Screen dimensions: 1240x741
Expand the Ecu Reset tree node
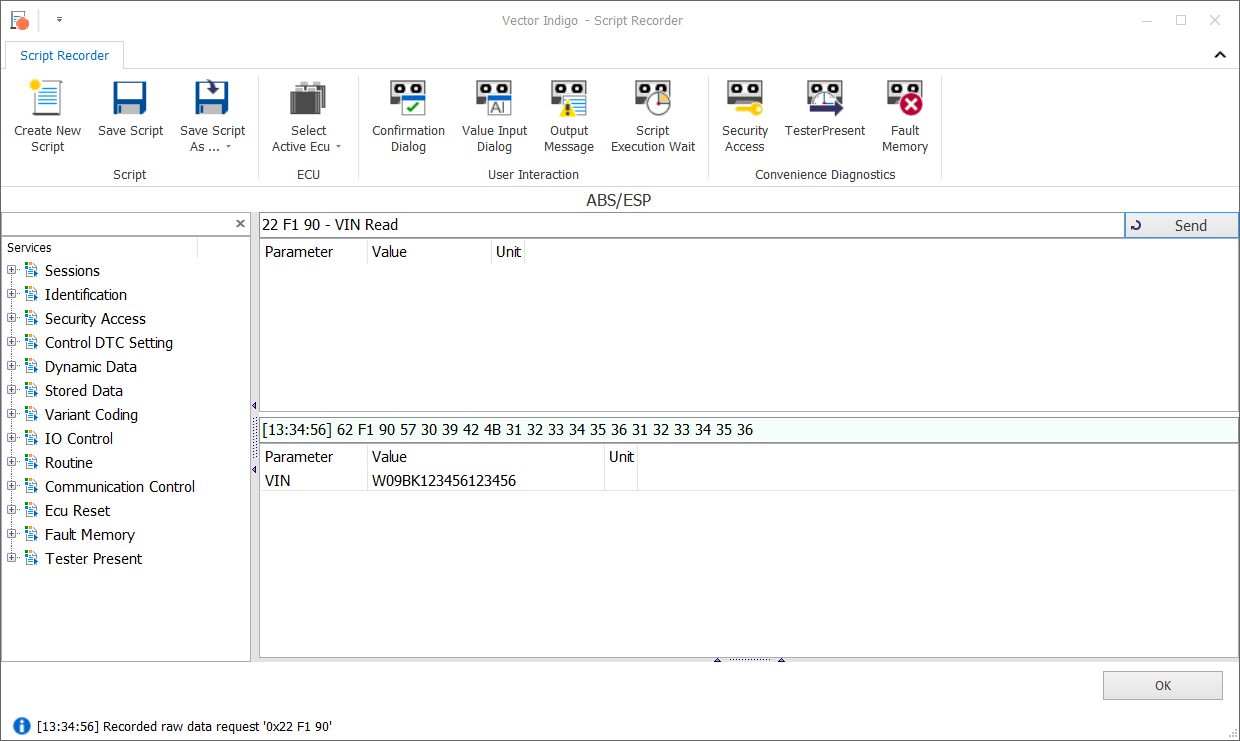(12, 510)
